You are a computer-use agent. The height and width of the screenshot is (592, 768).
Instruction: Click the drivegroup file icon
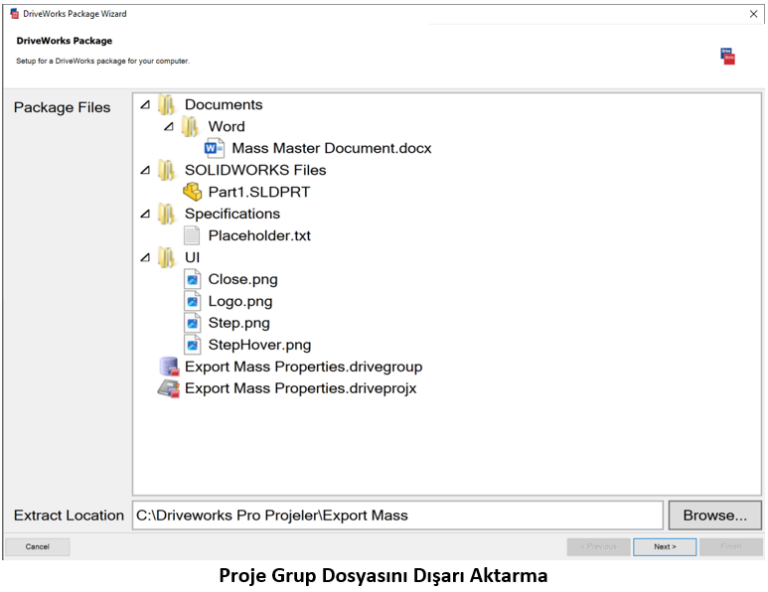pos(169,367)
